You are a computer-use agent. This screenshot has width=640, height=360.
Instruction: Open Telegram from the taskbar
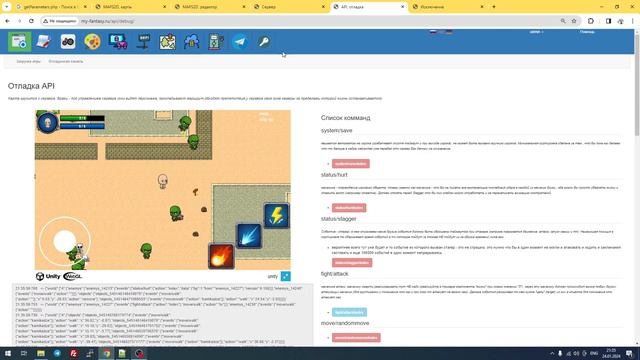57,353
